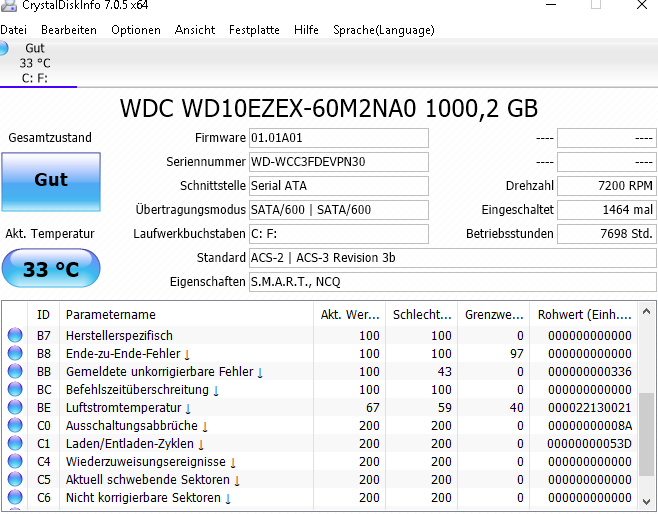658x514 pixels.
Task: Click the Übertragungsmodus field SATA/600
Action: tap(339, 210)
